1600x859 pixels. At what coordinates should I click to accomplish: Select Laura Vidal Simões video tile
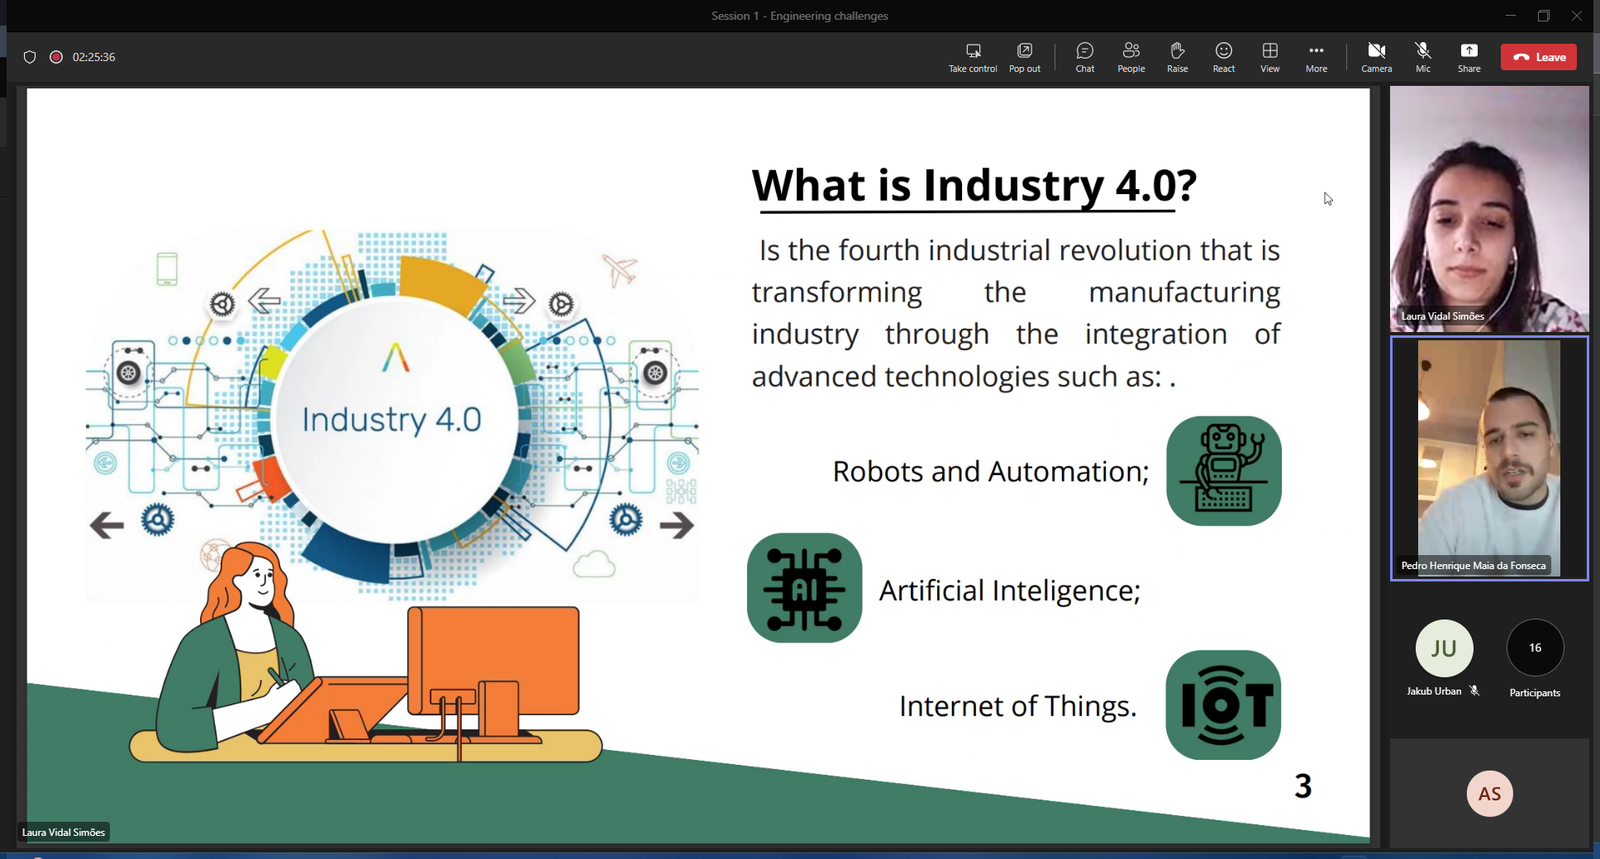click(x=1488, y=208)
